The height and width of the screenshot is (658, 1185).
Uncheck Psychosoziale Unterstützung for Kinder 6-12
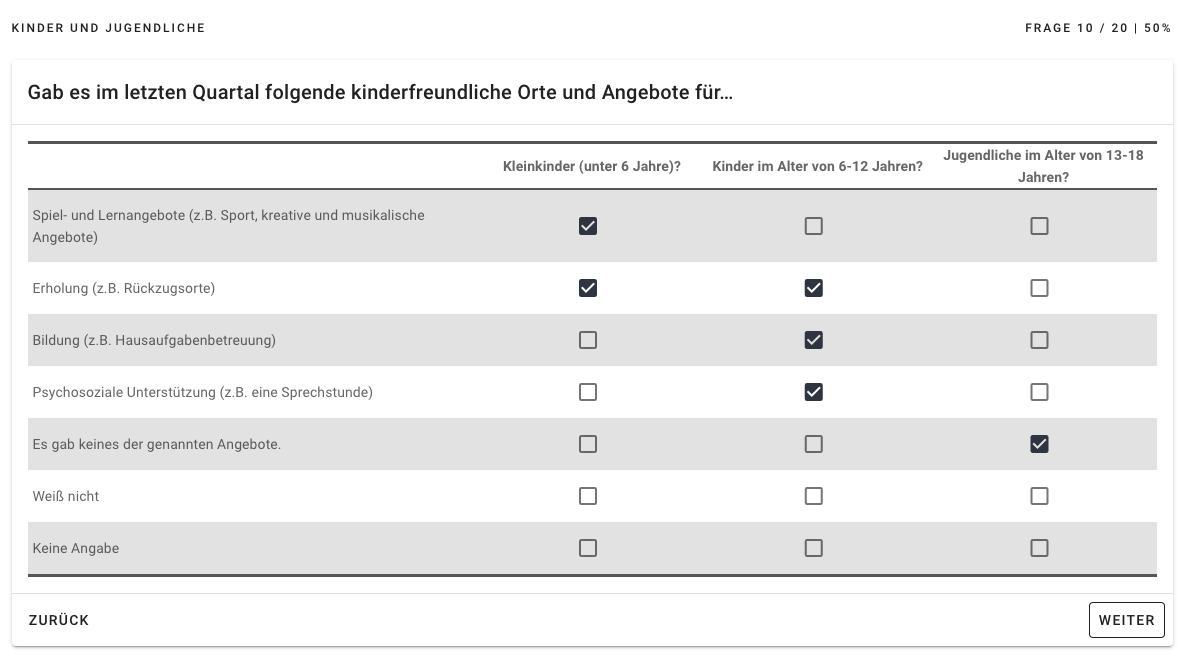pyautogui.click(x=814, y=392)
